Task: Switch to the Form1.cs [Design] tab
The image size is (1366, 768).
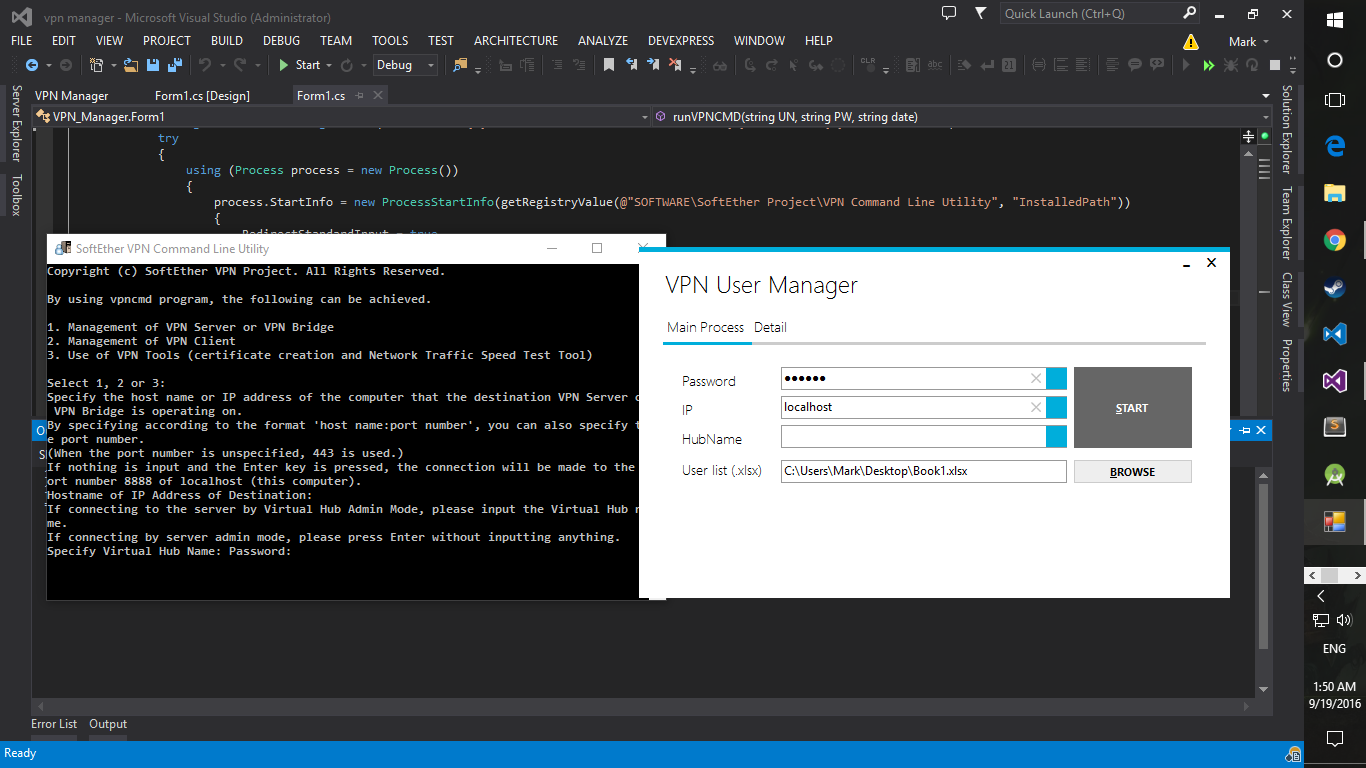Action: click(x=202, y=96)
